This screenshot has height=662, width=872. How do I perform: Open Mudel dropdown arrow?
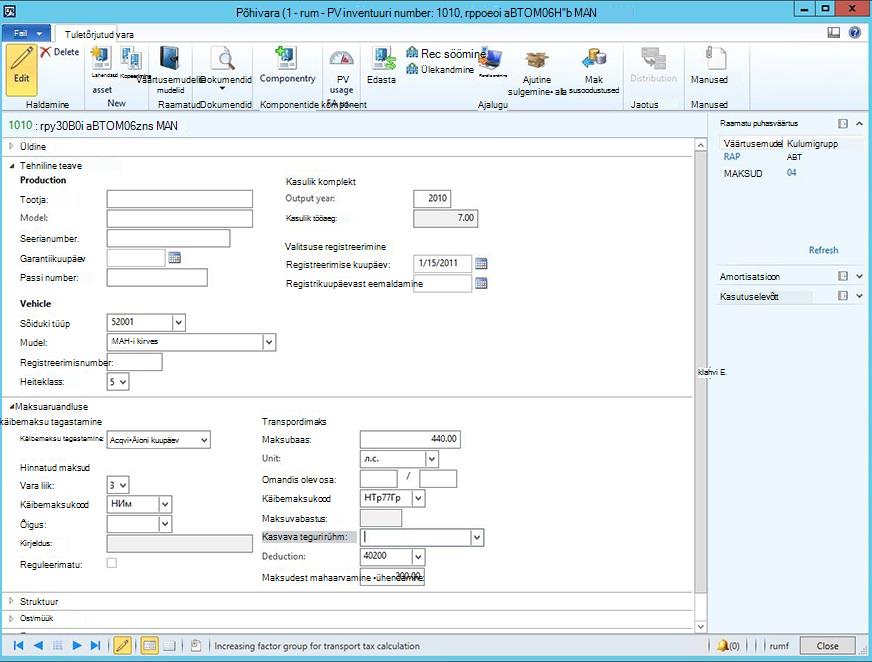coord(269,342)
